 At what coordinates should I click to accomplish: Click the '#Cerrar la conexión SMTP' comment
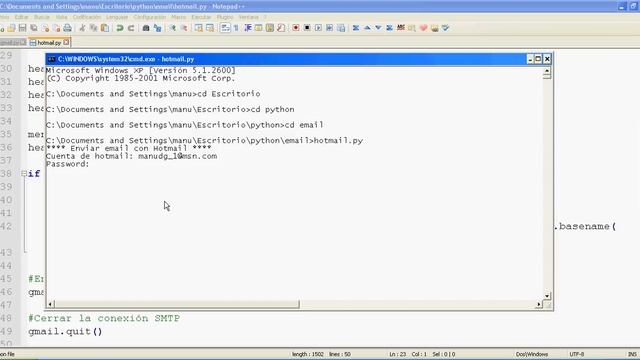[104, 318]
